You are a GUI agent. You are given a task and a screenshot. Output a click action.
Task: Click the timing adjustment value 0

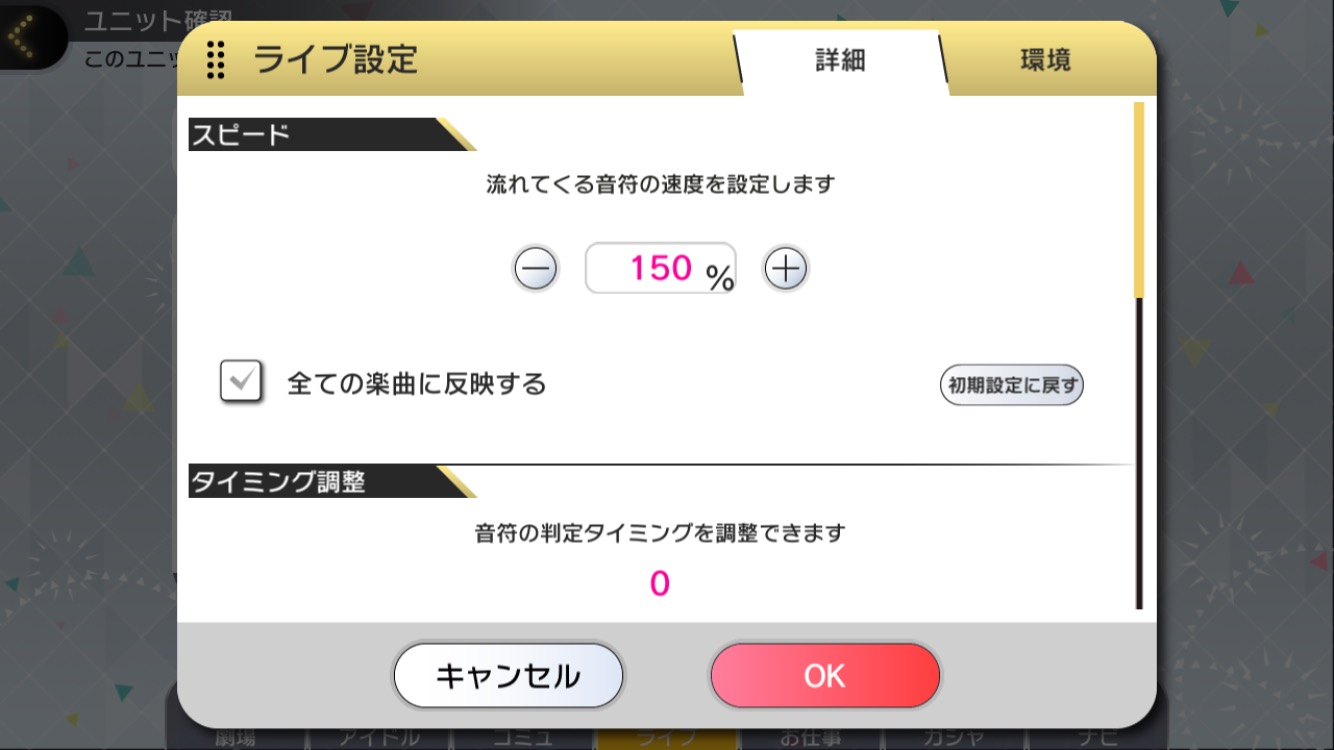click(x=659, y=583)
